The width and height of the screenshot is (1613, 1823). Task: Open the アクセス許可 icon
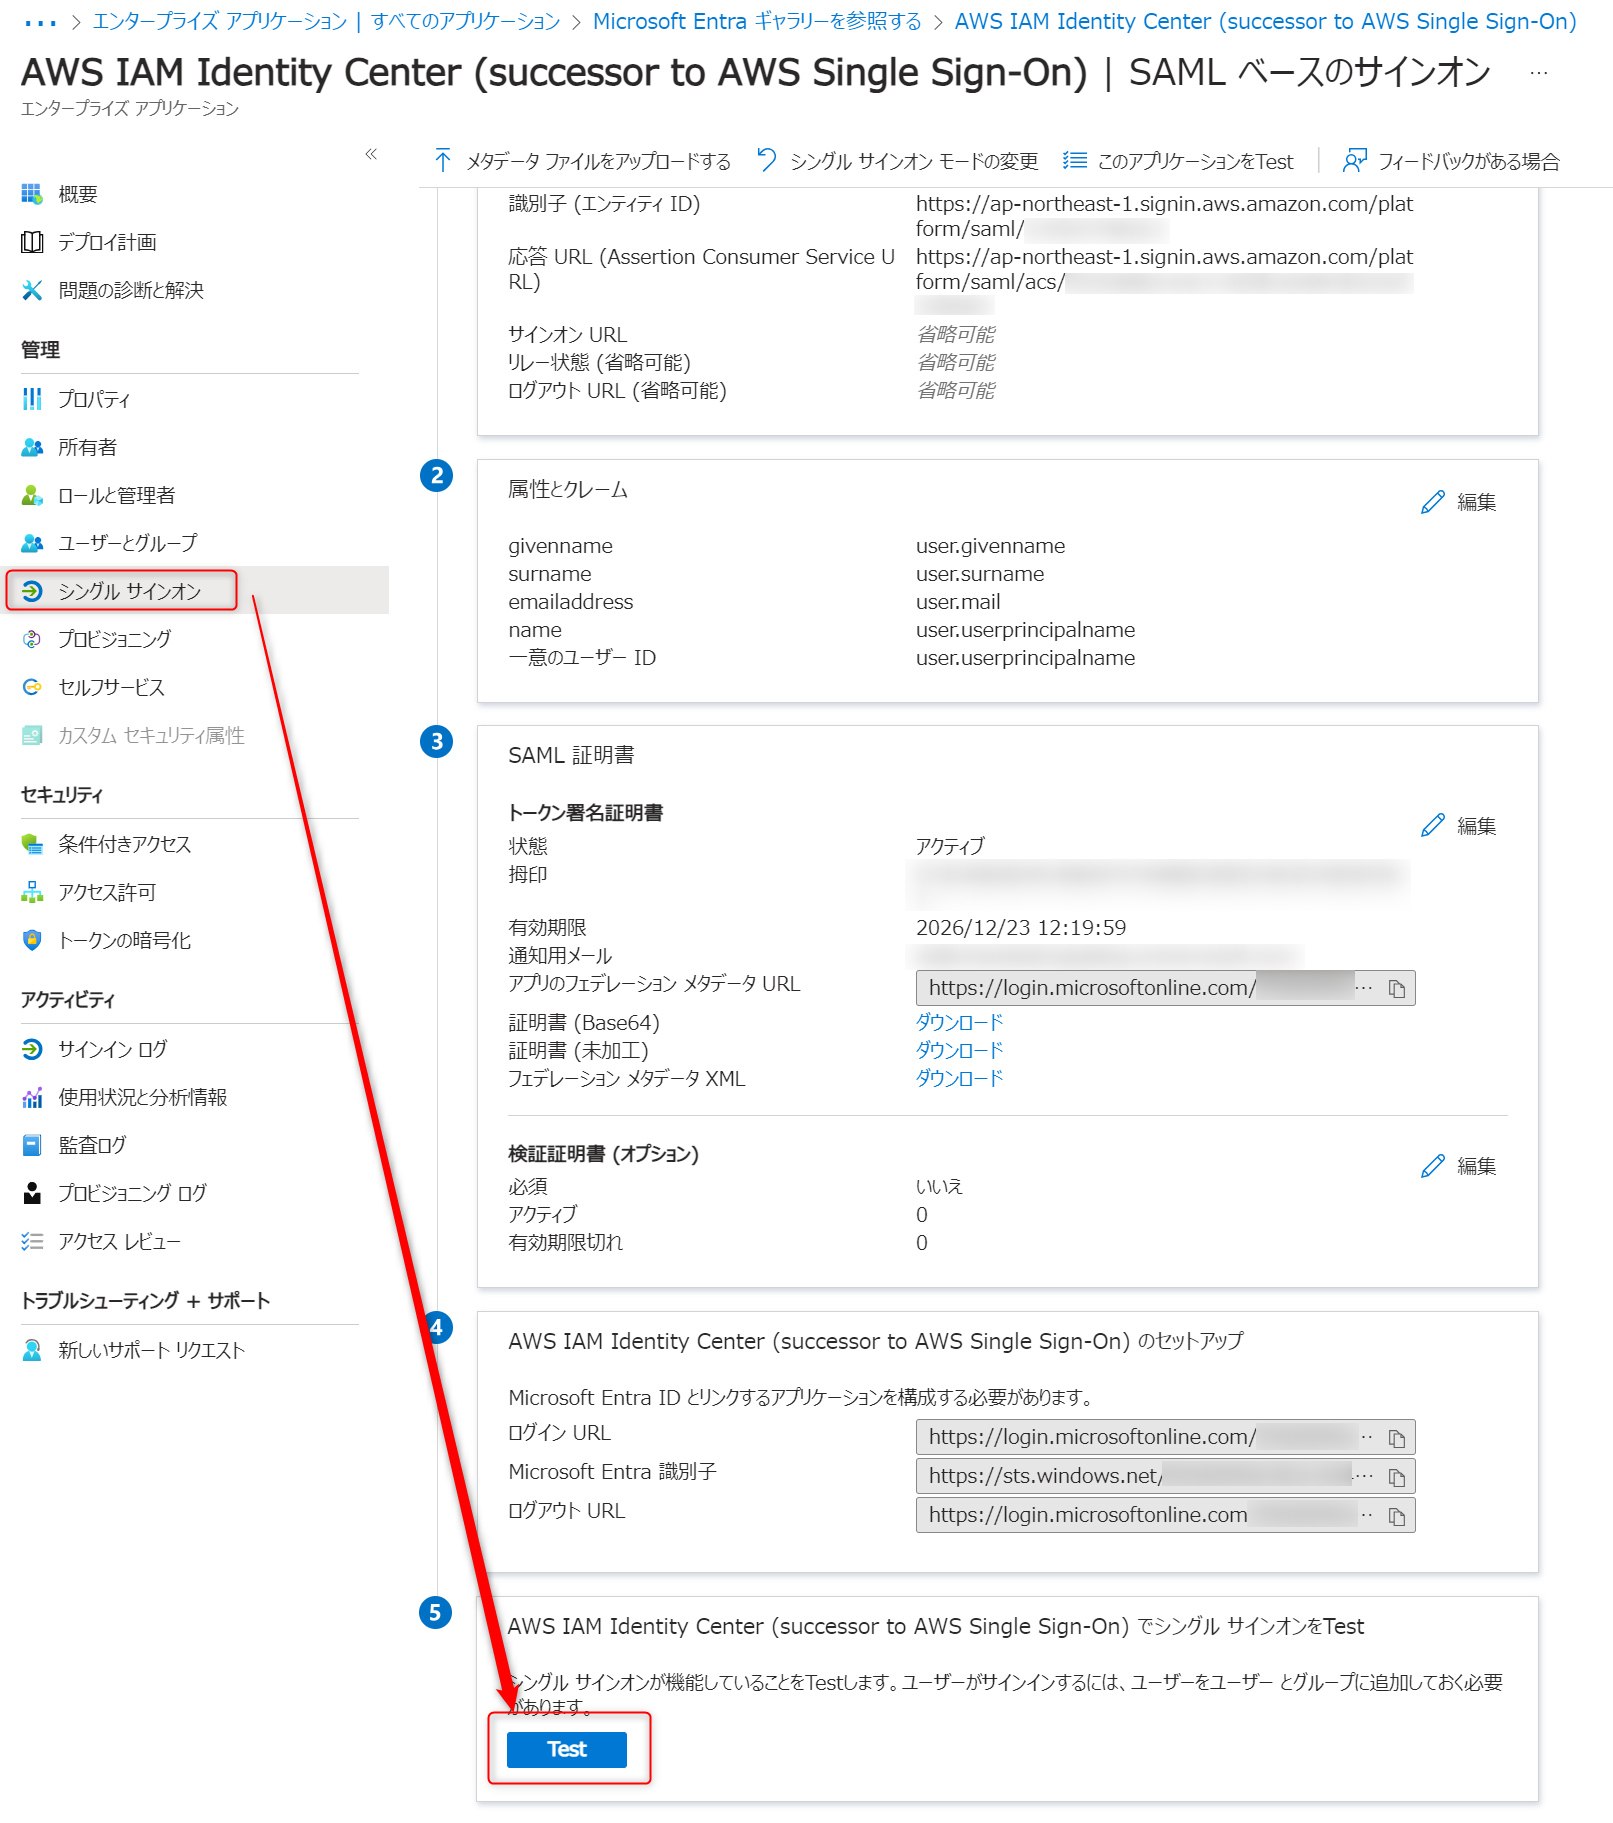pos(32,892)
